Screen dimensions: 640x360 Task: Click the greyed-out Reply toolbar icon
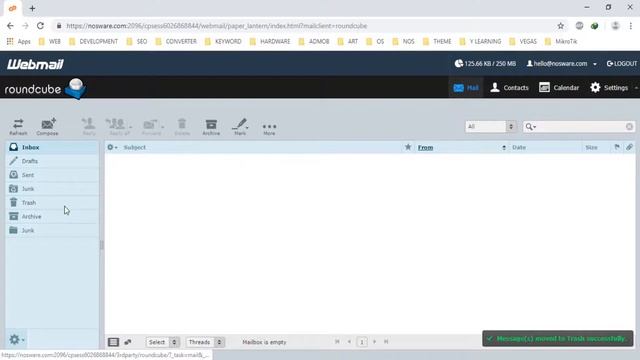[89, 127]
